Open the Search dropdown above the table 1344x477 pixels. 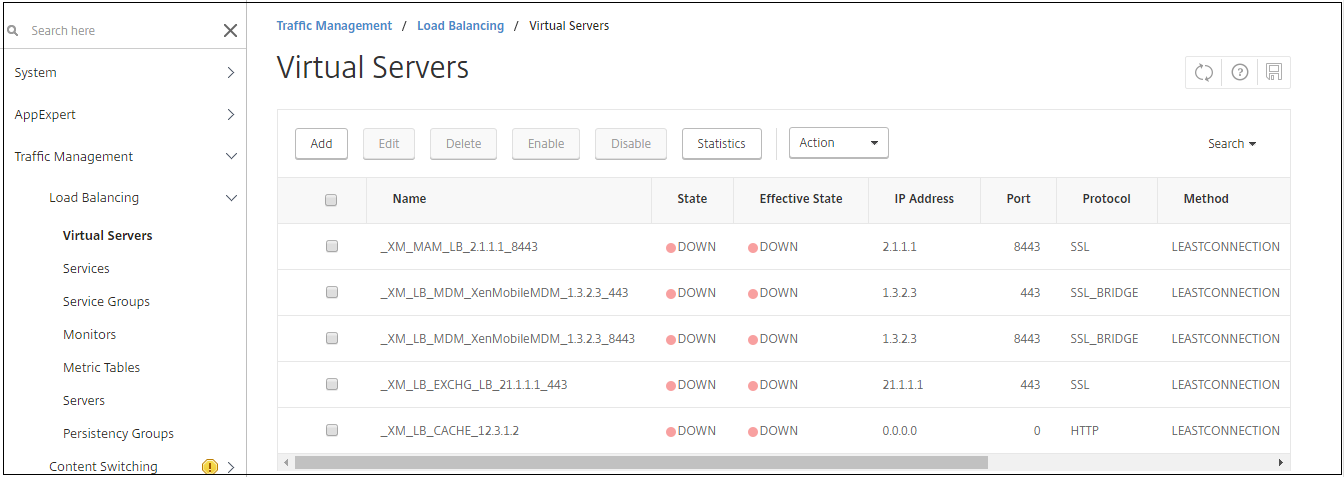pos(1232,144)
